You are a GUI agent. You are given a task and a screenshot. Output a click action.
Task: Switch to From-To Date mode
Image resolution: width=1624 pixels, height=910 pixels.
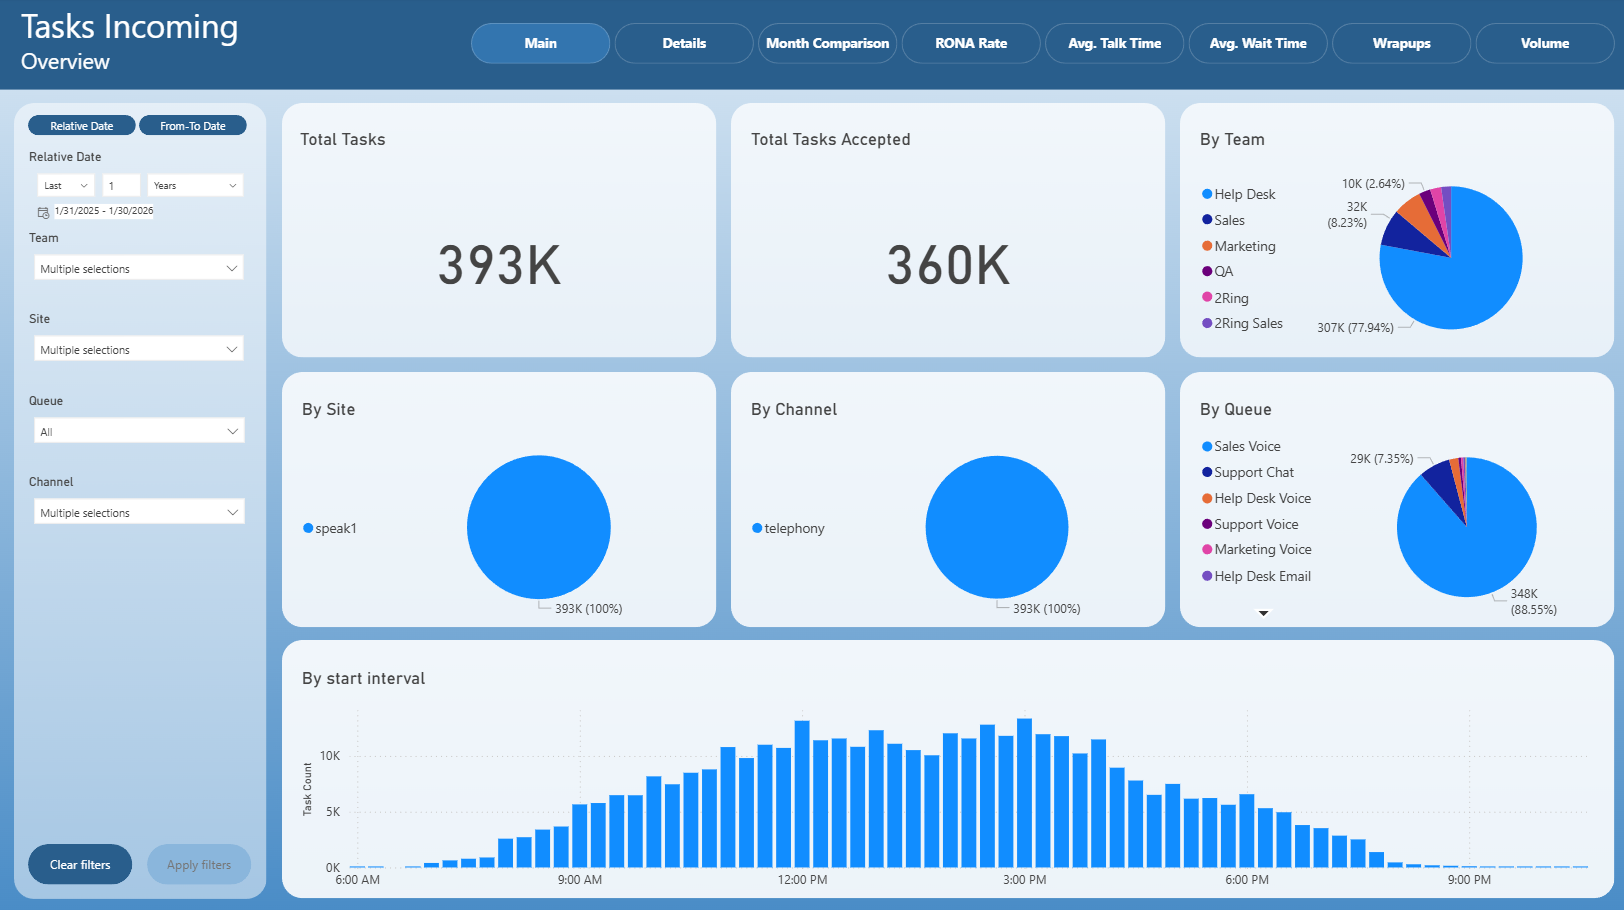tap(193, 126)
